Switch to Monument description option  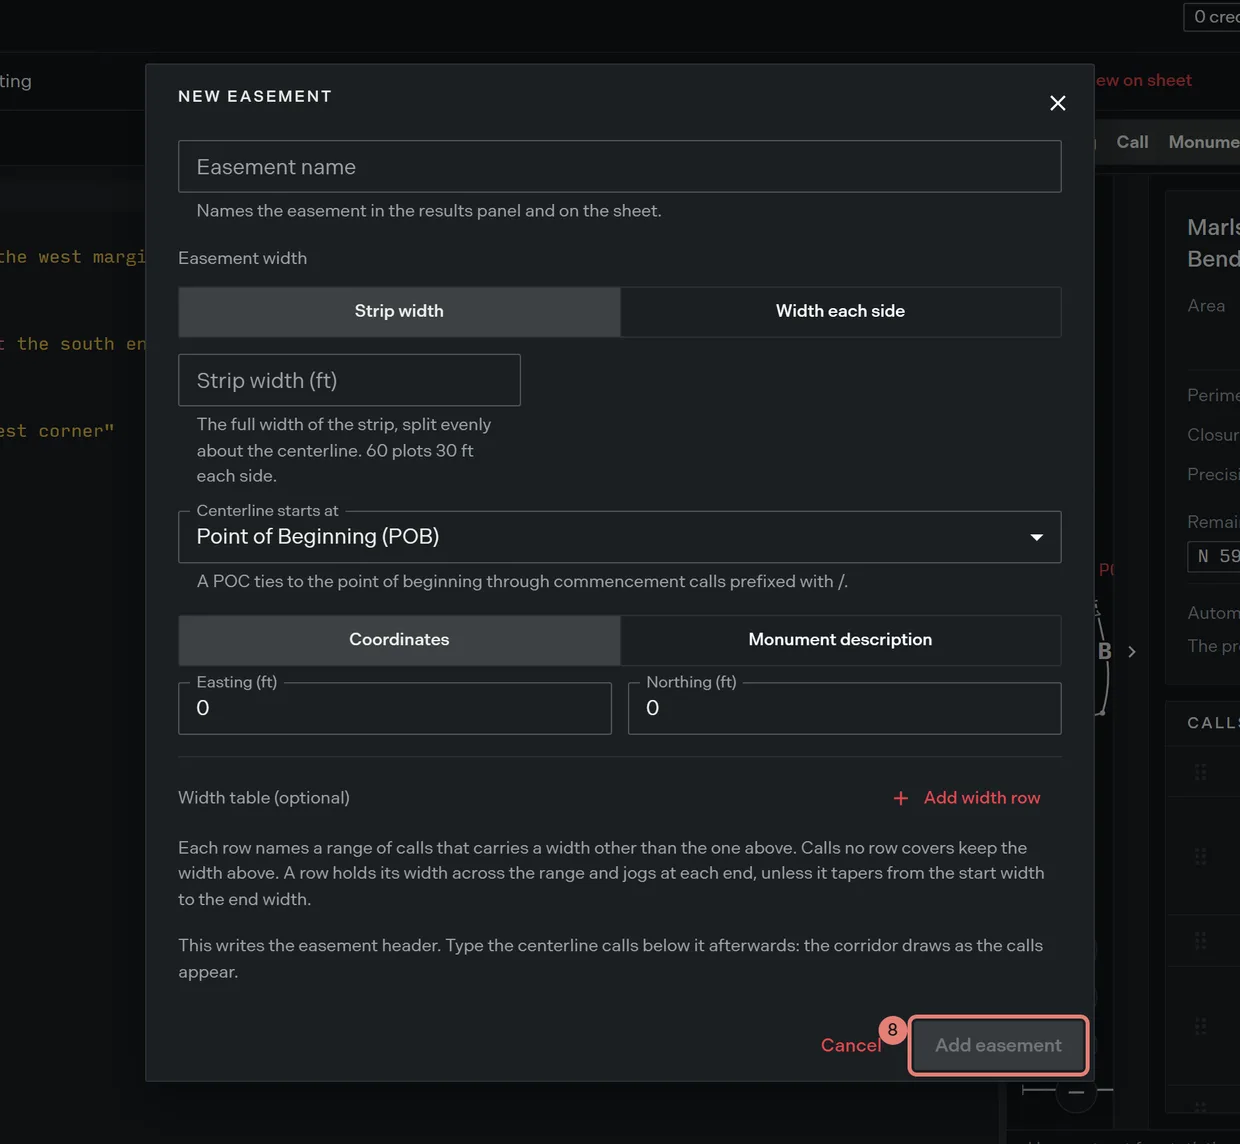pos(840,640)
